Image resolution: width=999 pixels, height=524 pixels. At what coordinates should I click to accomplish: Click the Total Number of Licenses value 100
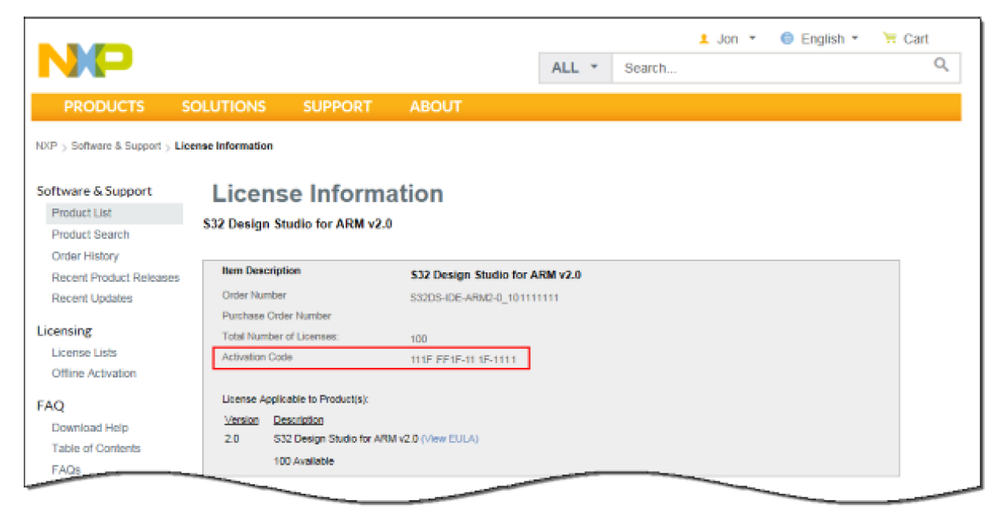(419, 338)
